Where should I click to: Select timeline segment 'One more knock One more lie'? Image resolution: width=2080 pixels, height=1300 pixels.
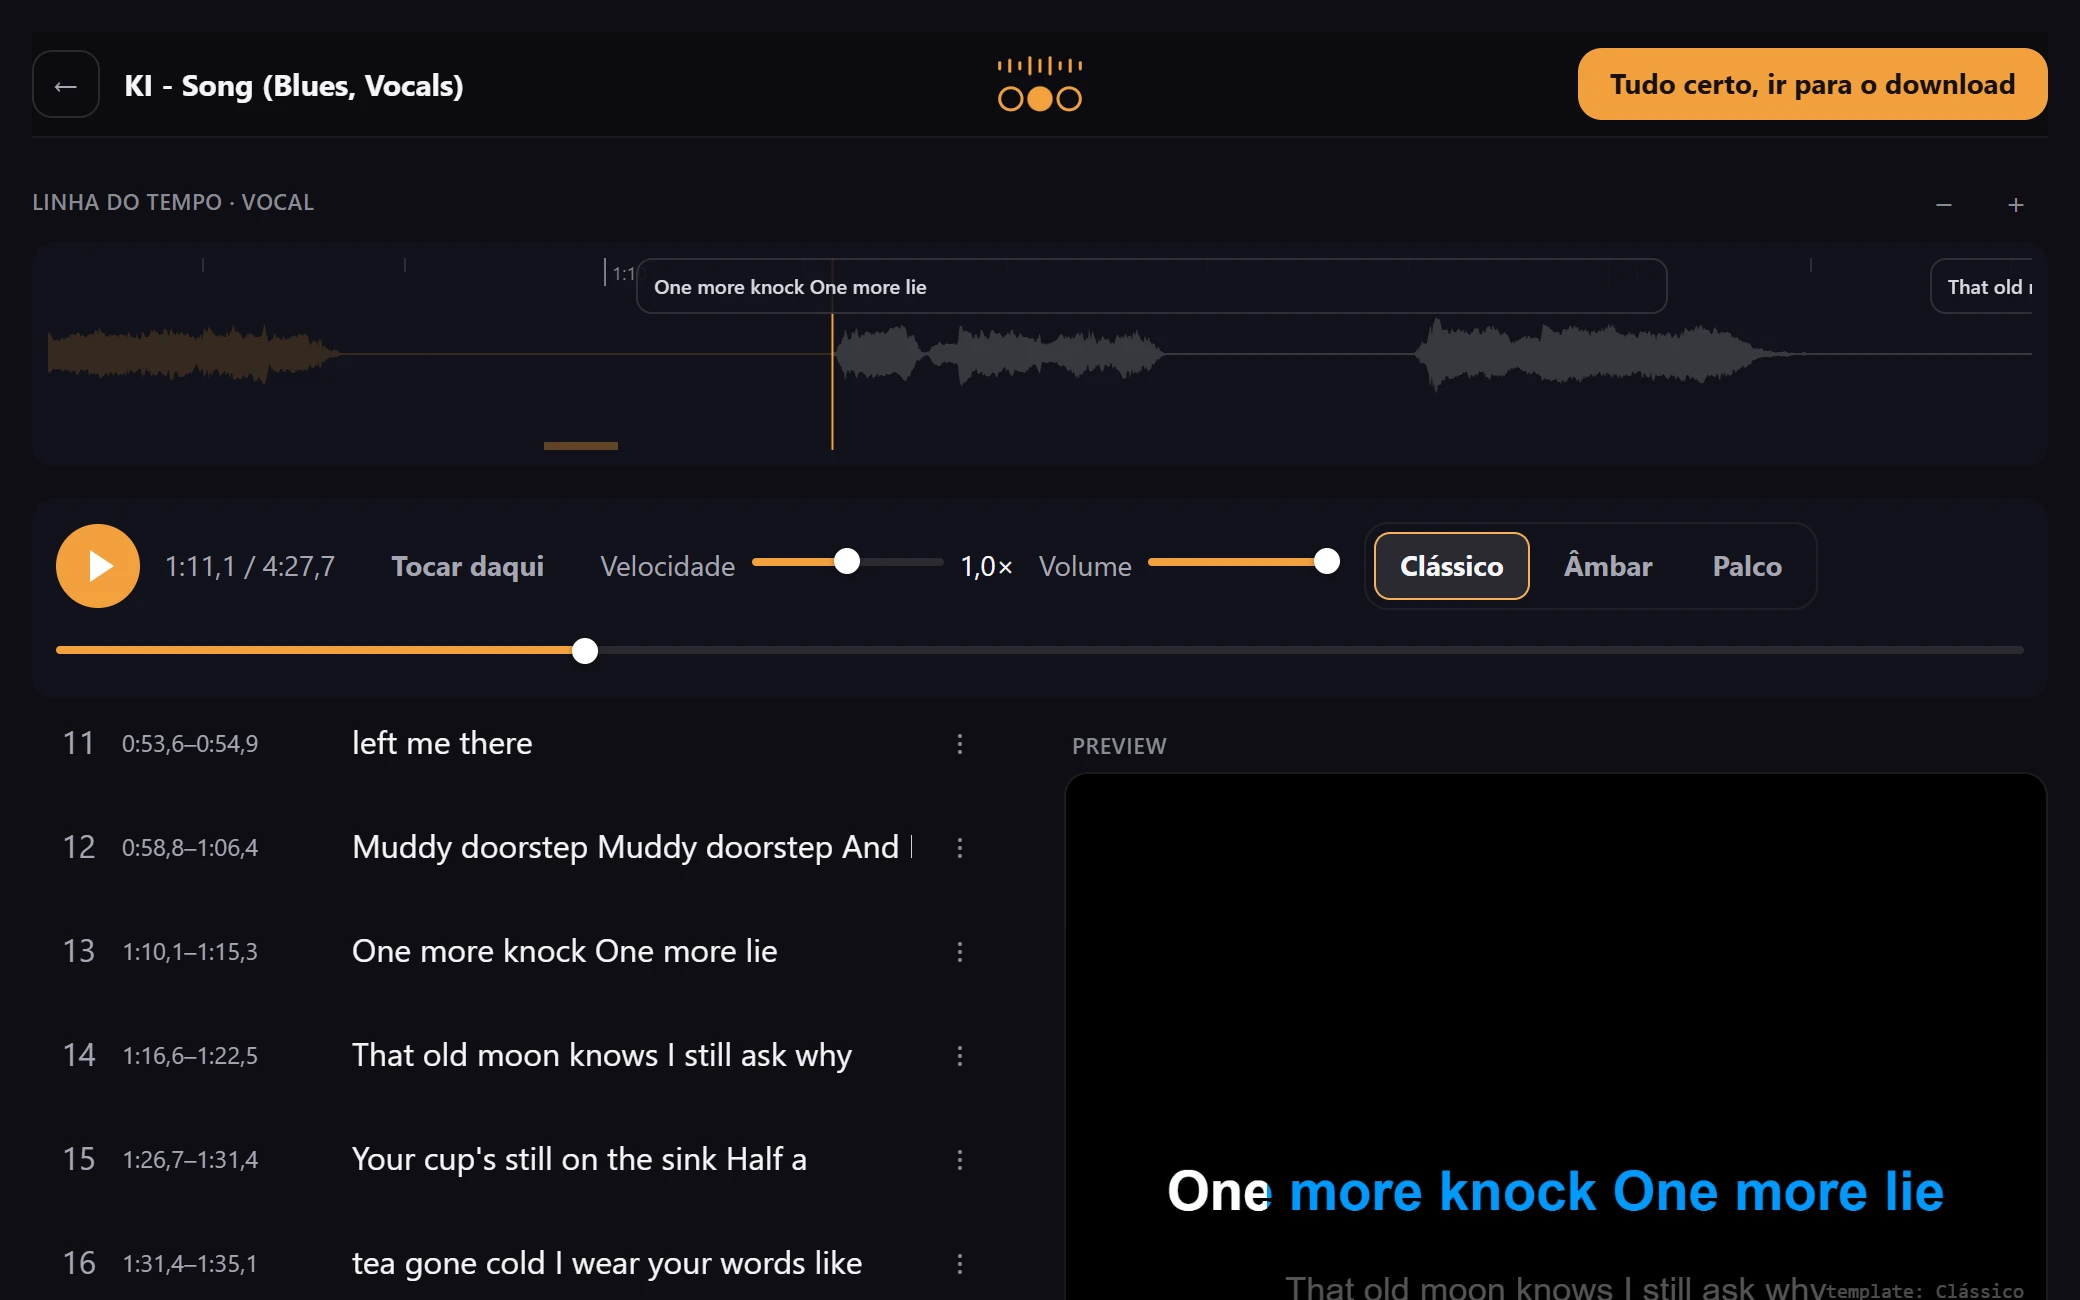coord(1152,287)
